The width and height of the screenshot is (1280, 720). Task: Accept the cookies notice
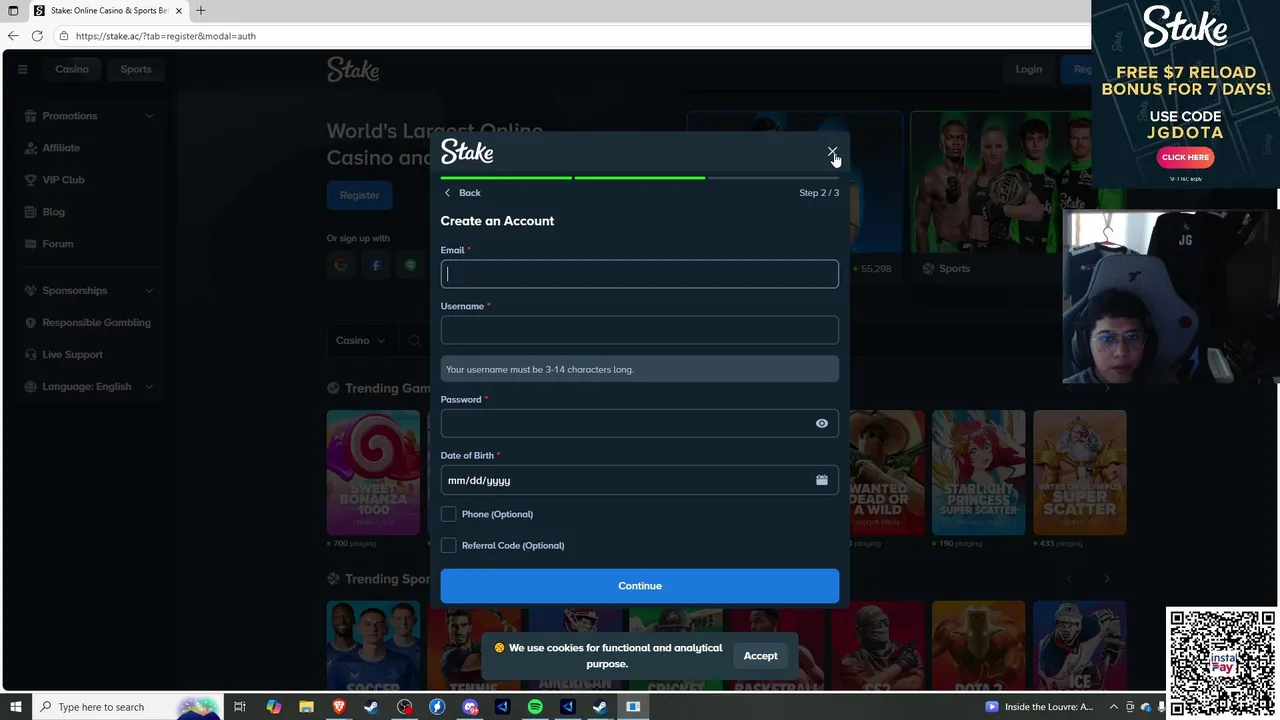(x=760, y=656)
